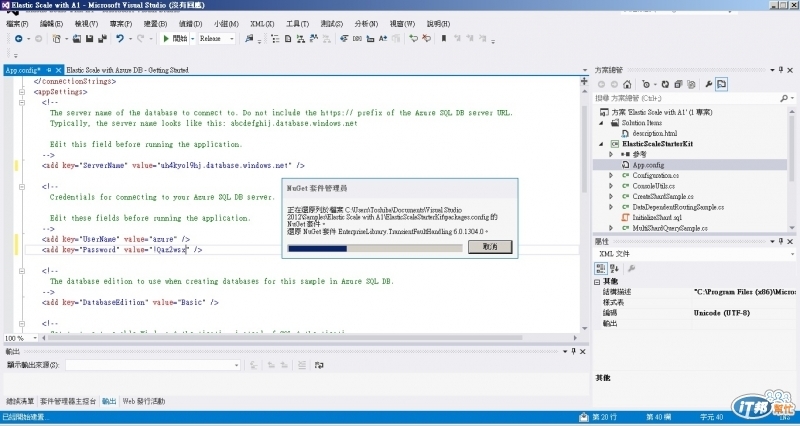The height and width of the screenshot is (426, 800).
Task: Toggle preview selected items icon in Solution Explorer
Action: point(721,85)
